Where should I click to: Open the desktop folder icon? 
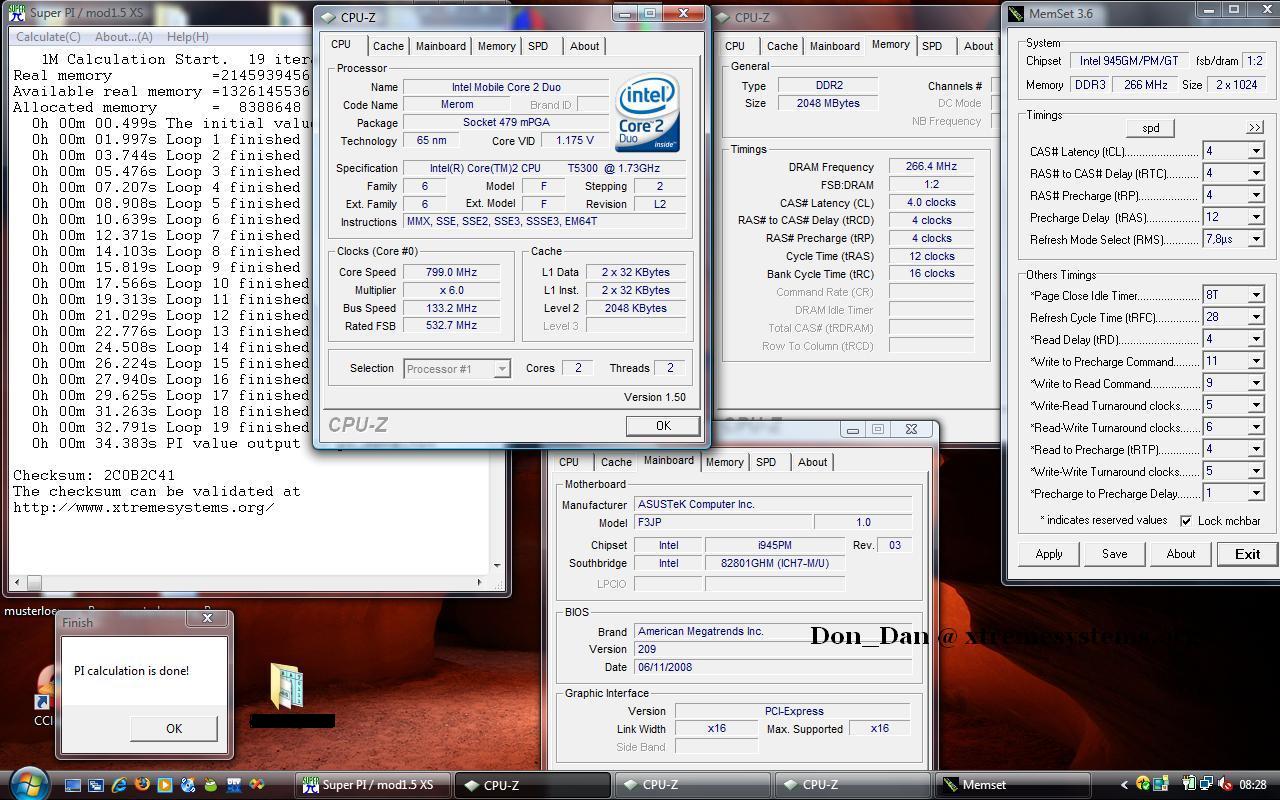(287, 685)
